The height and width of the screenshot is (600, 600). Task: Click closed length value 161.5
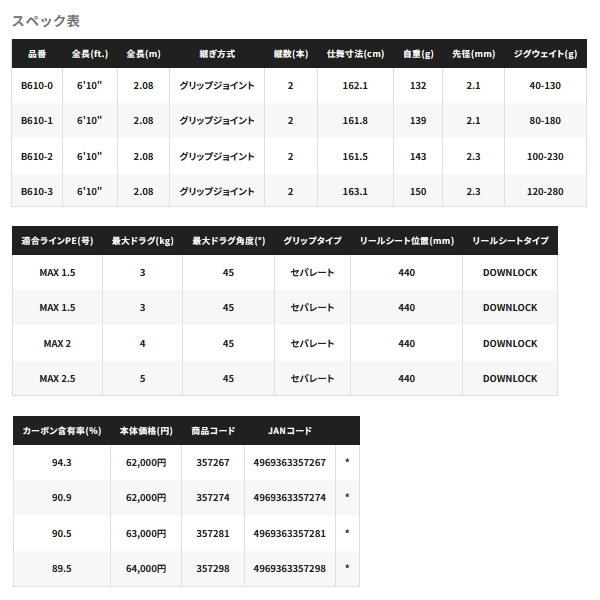355,157
